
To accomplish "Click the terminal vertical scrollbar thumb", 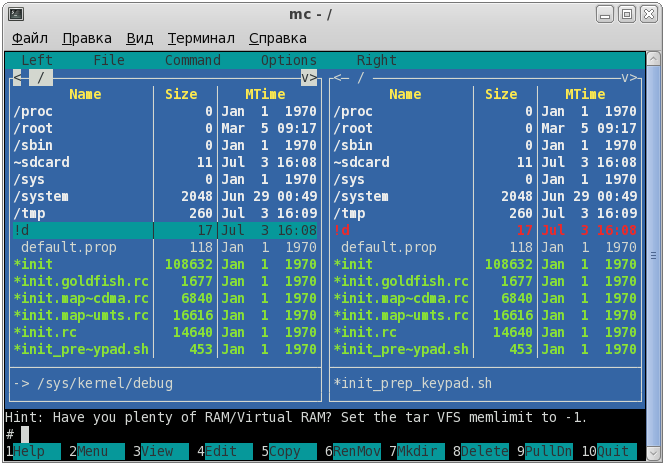I will [654, 256].
